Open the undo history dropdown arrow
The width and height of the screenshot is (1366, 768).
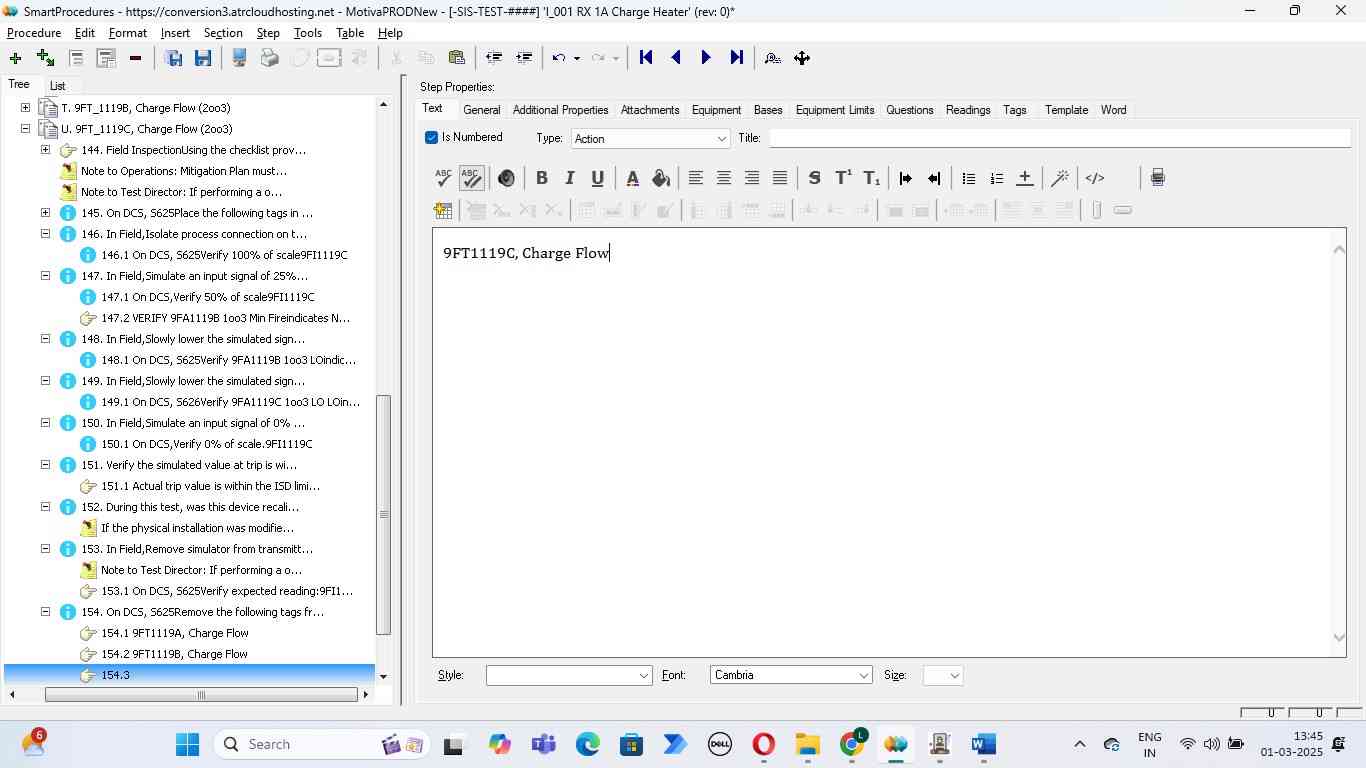point(577,58)
